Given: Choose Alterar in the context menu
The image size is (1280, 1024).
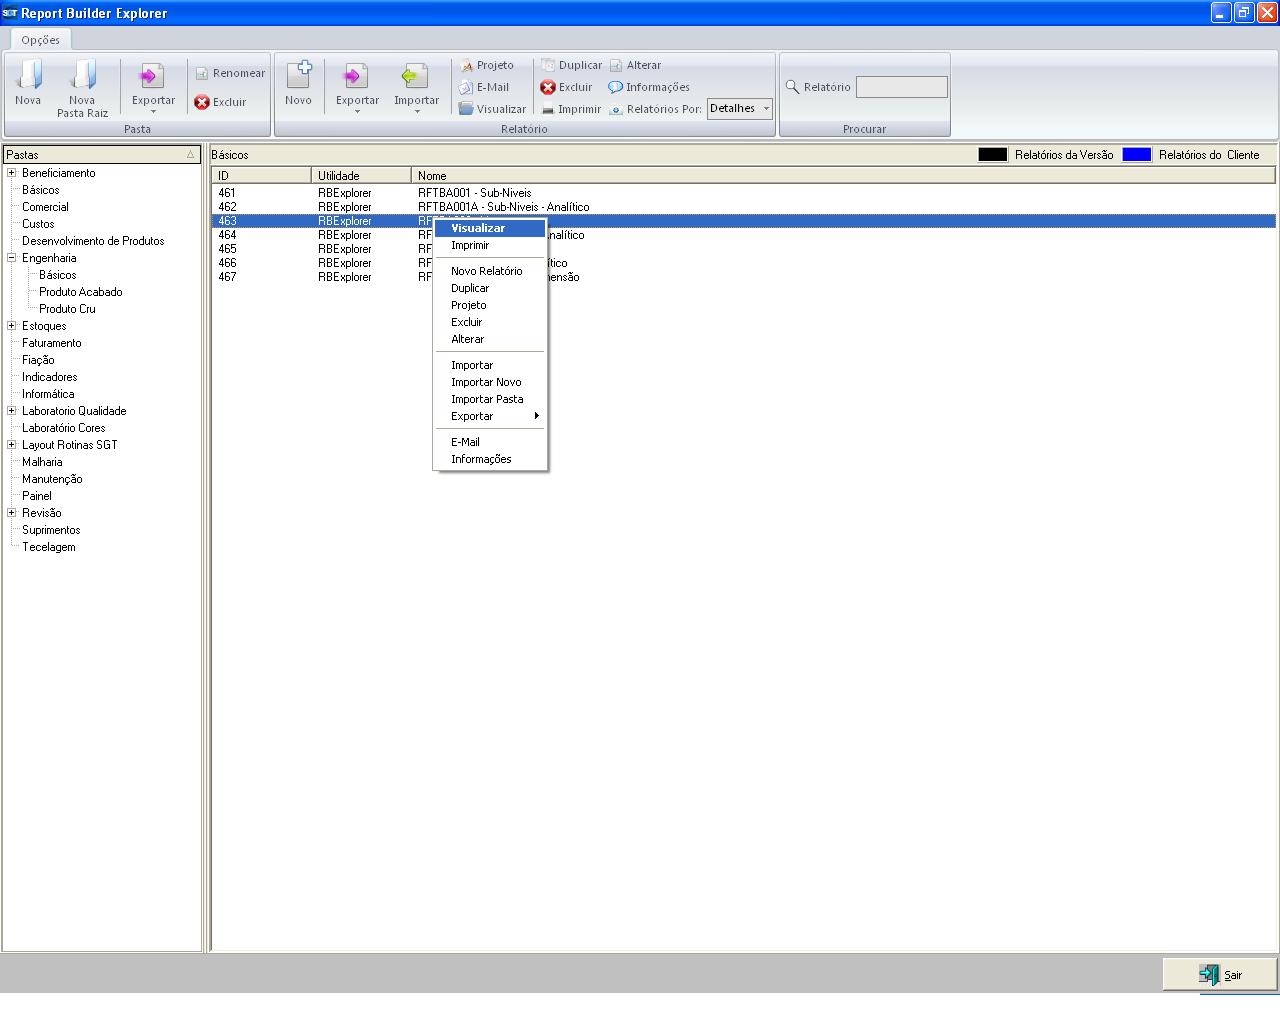Looking at the screenshot, I should (490, 339).
